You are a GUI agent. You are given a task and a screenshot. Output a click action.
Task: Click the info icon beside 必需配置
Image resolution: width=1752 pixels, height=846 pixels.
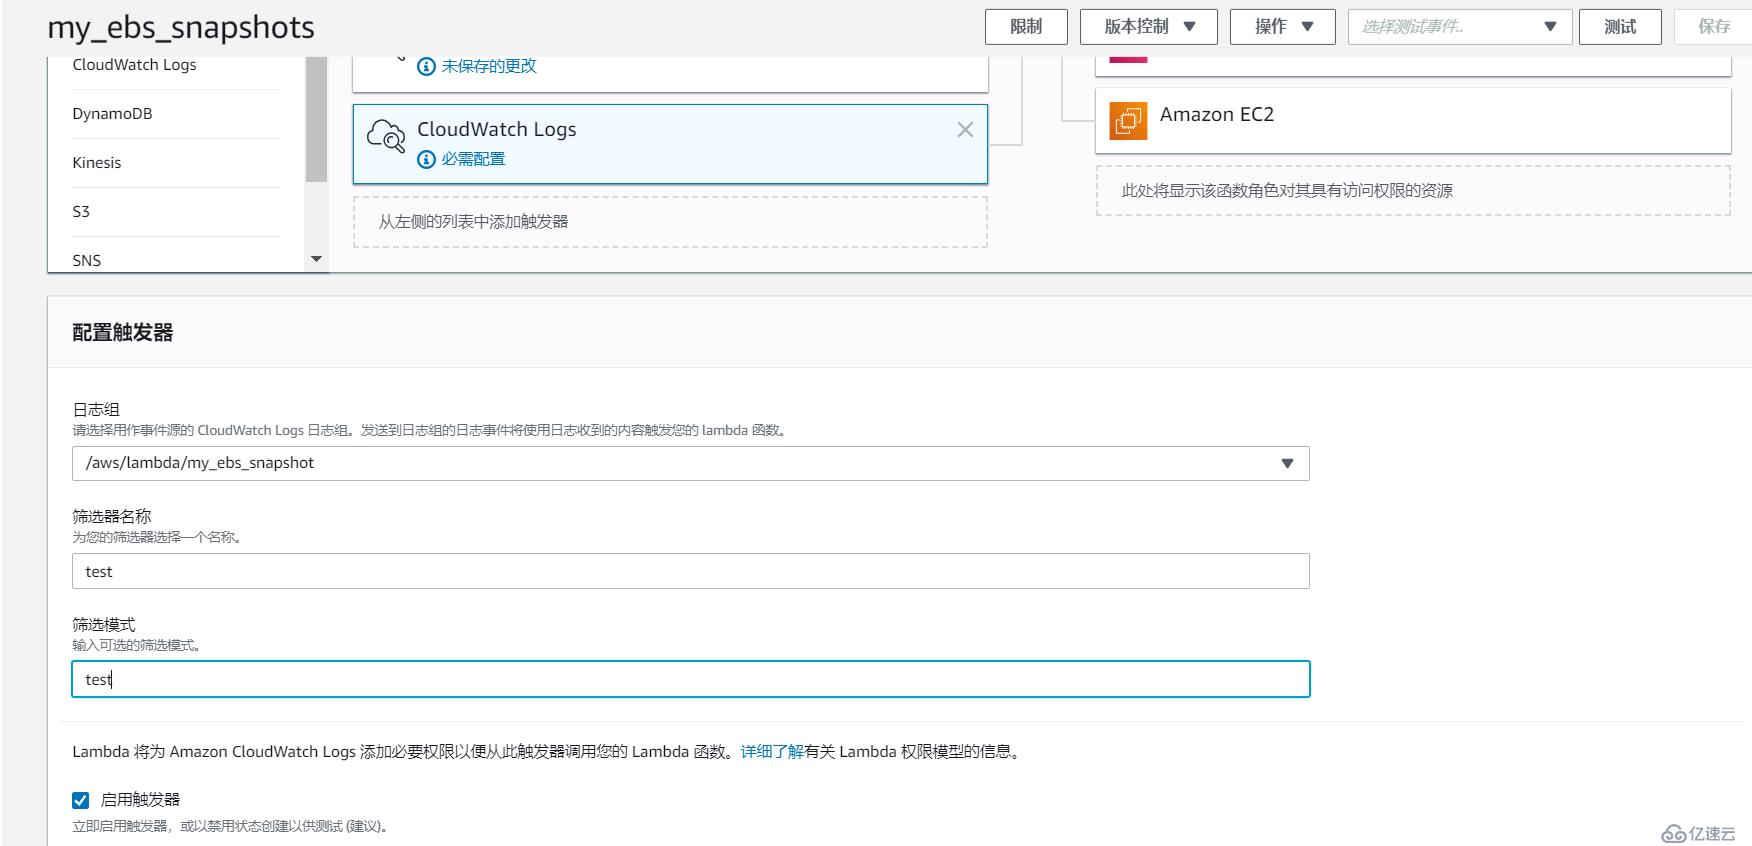coord(426,159)
